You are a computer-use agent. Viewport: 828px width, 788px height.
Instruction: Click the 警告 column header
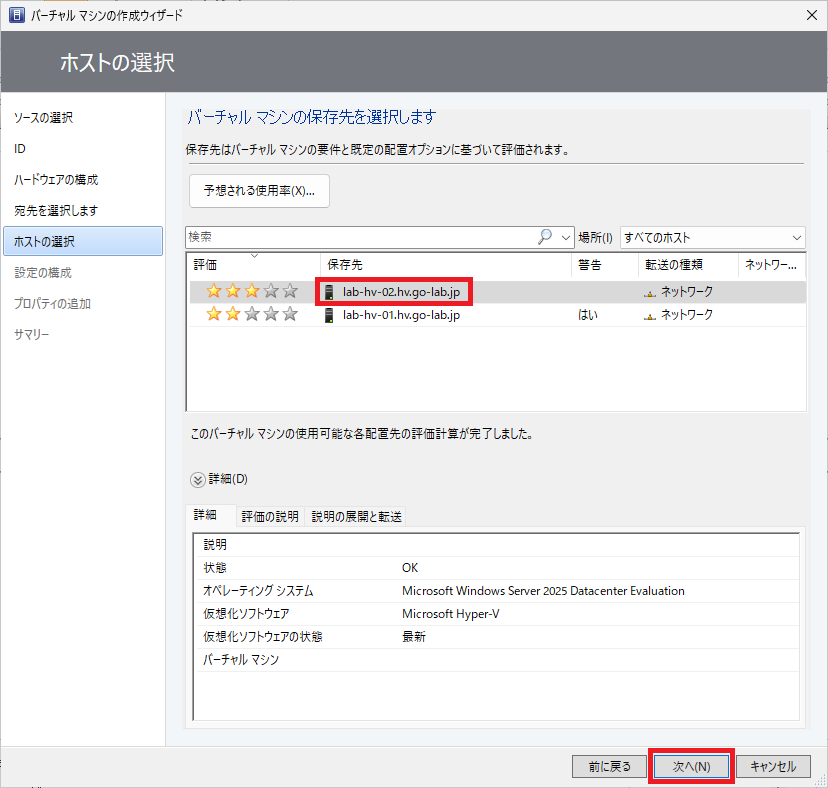605,265
